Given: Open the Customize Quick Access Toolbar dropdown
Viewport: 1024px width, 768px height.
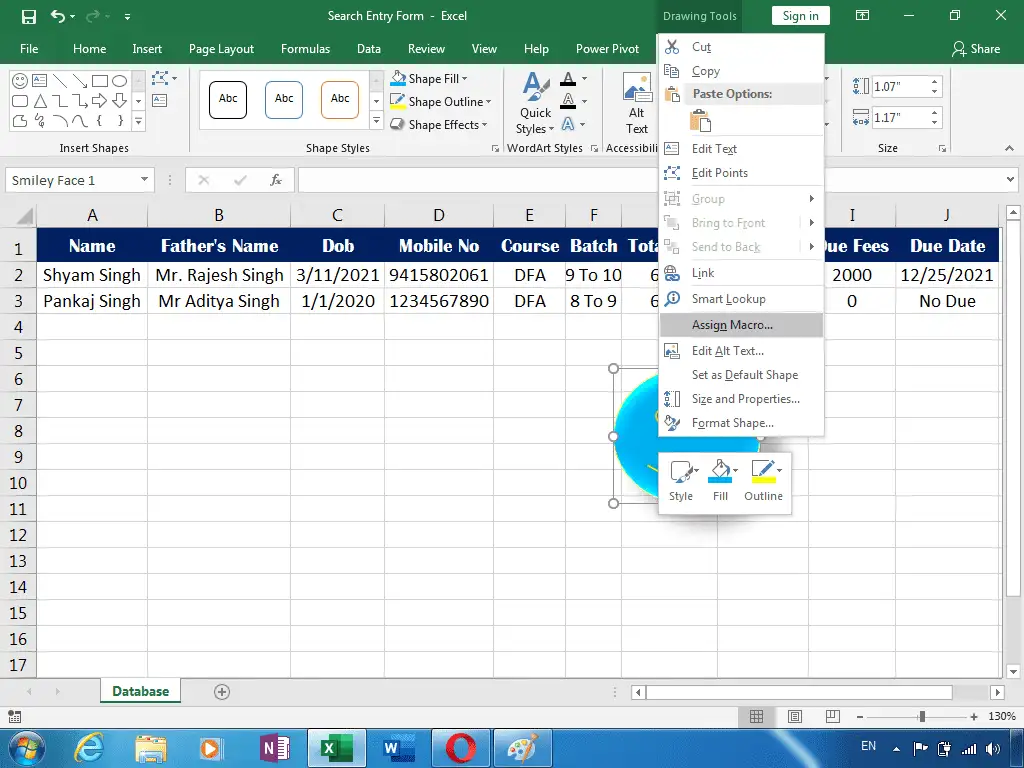Looking at the screenshot, I should [127, 16].
